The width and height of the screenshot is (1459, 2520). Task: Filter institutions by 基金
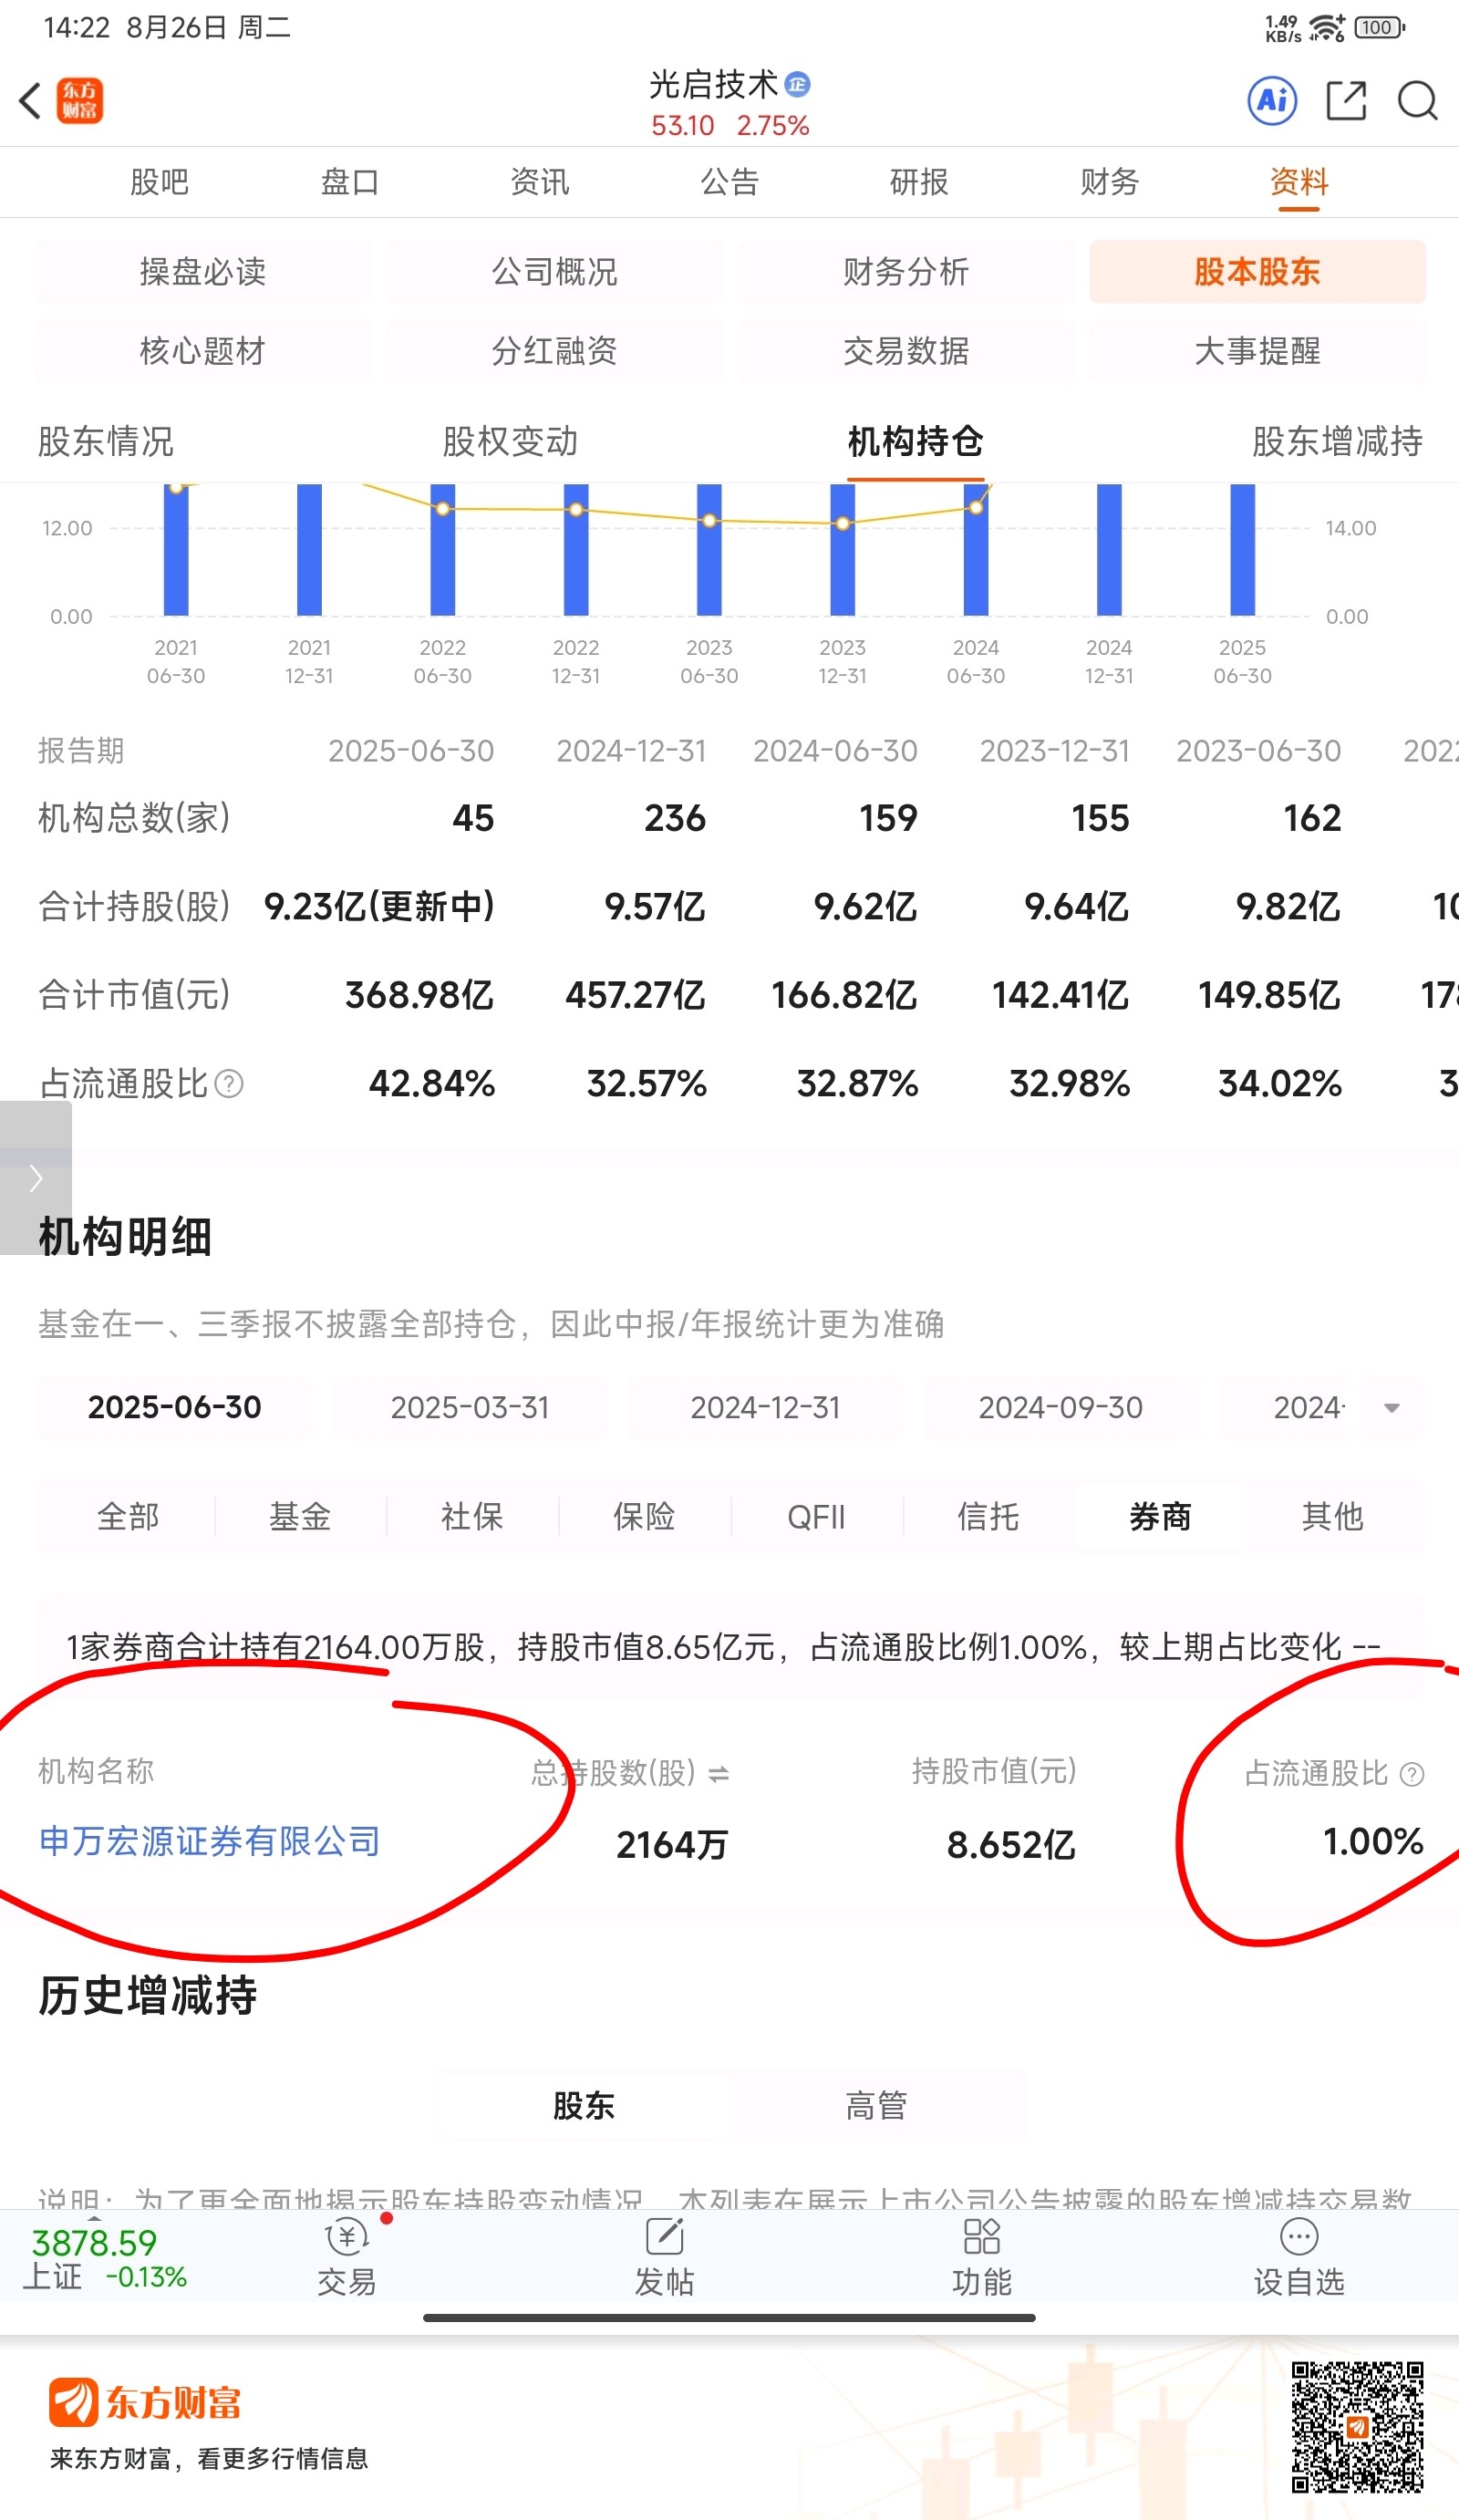pos(300,1517)
